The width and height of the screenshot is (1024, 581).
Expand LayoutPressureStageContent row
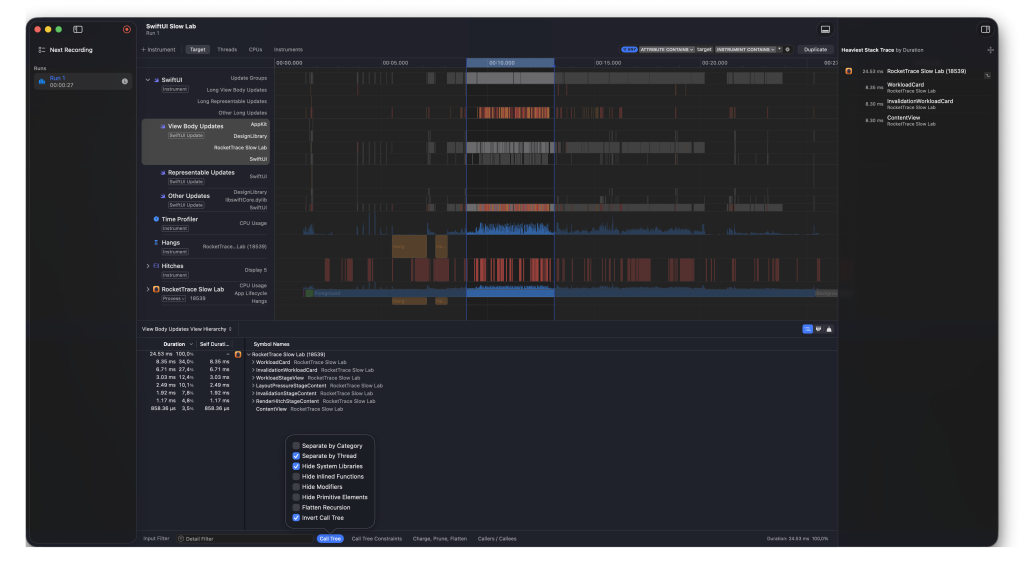(x=253, y=386)
